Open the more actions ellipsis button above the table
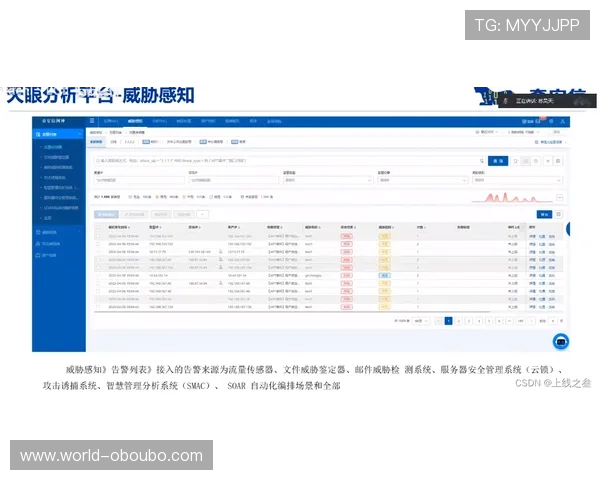The image size is (600, 480). point(203,214)
